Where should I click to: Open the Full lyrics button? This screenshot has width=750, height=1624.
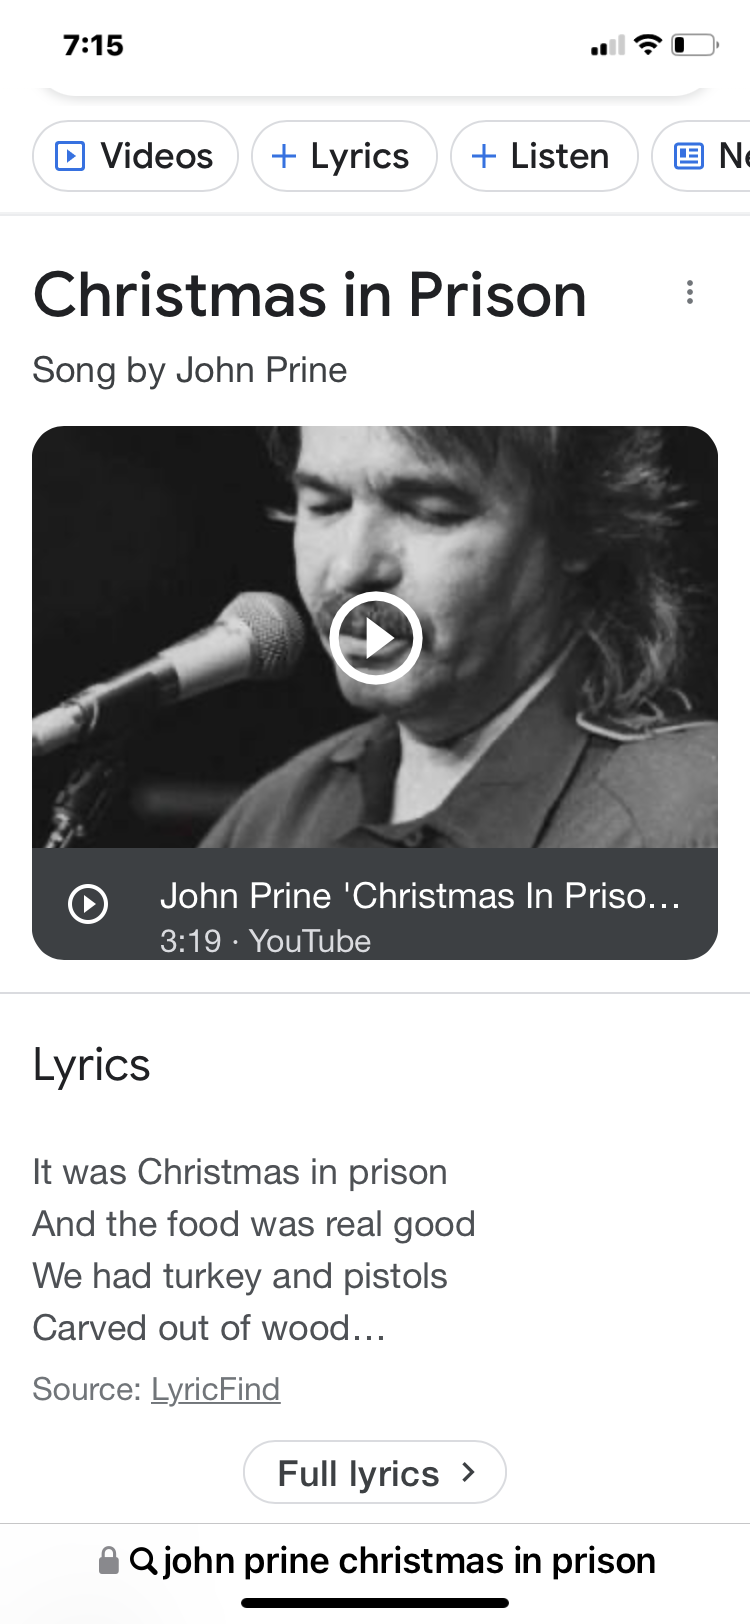(x=375, y=1472)
